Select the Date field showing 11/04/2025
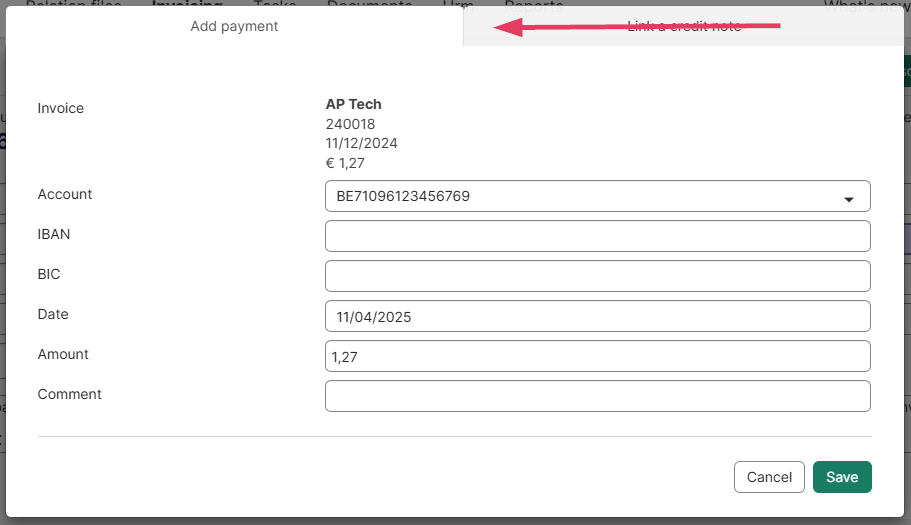Image resolution: width=911 pixels, height=525 pixels. click(597, 316)
